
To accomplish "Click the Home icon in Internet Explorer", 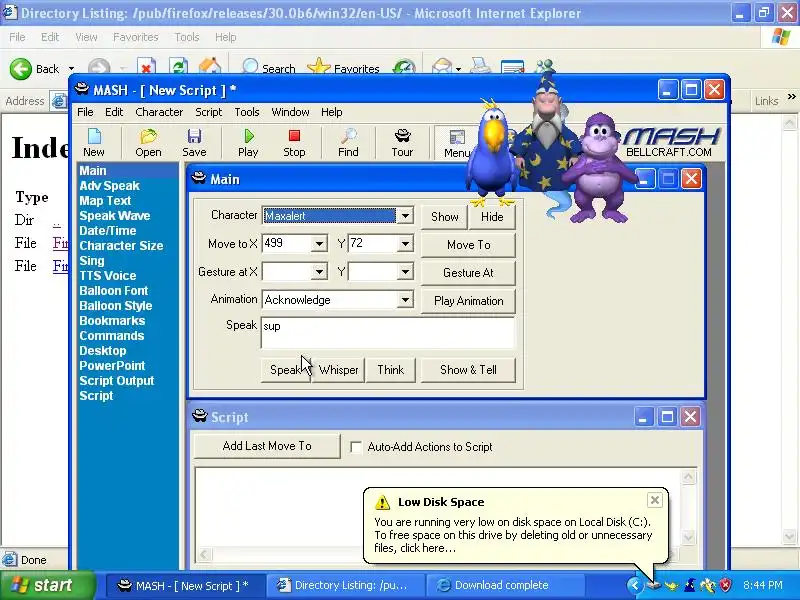I will tap(210, 67).
